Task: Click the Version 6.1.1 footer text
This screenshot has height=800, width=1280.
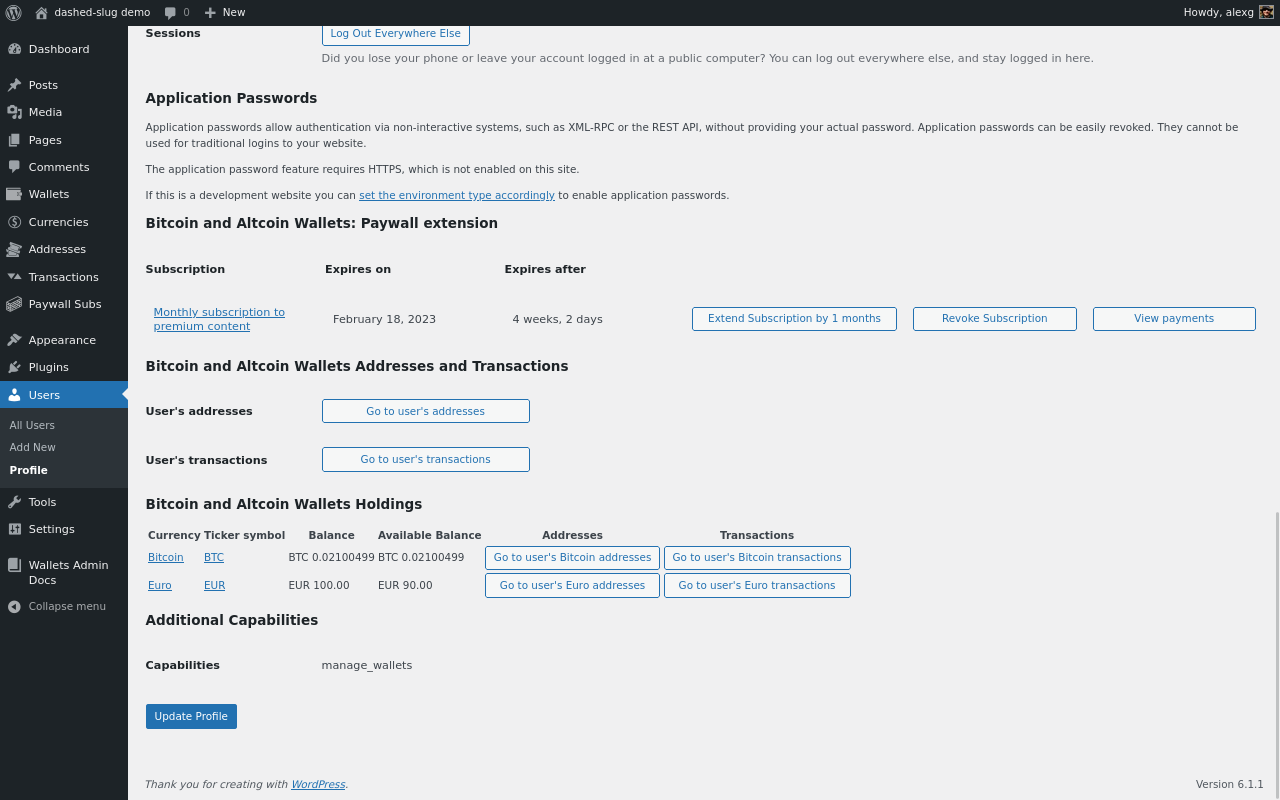Action: click(x=1230, y=785)
